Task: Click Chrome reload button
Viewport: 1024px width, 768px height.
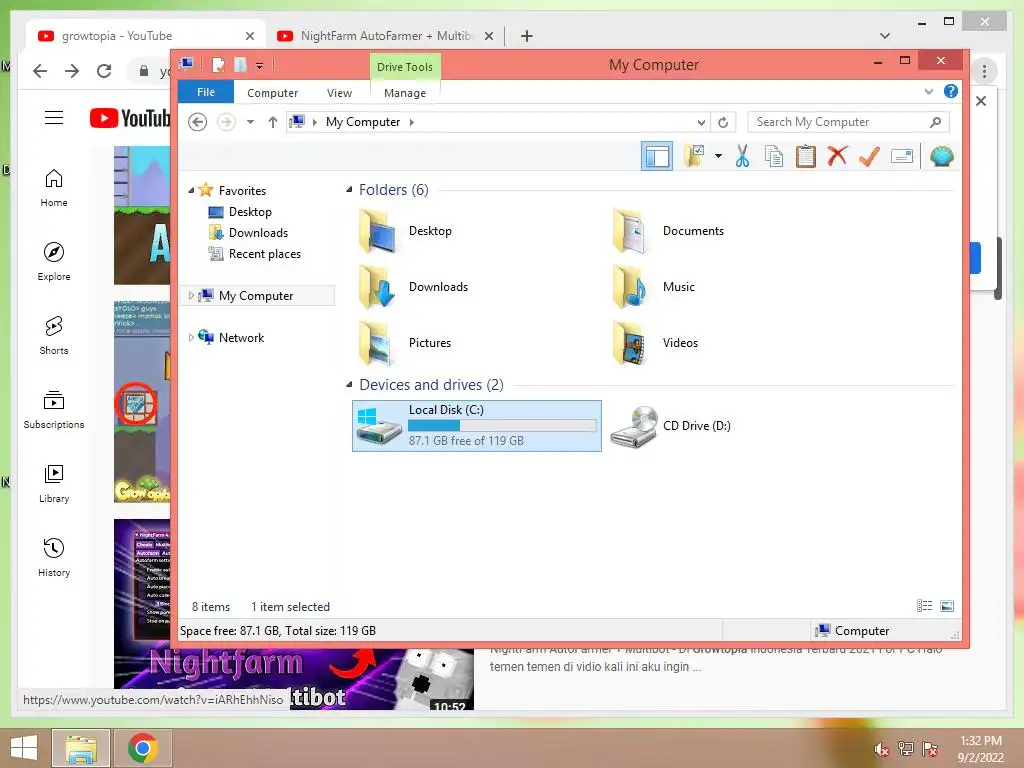Action: 104,71
